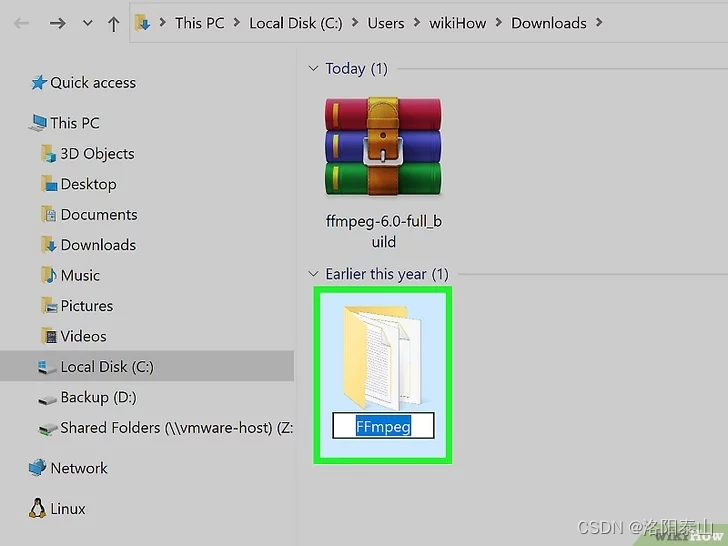Open Network in the navigation pane
Viewport: 728px width, 546px height.
pyautogui.click(x=79, y=468)
